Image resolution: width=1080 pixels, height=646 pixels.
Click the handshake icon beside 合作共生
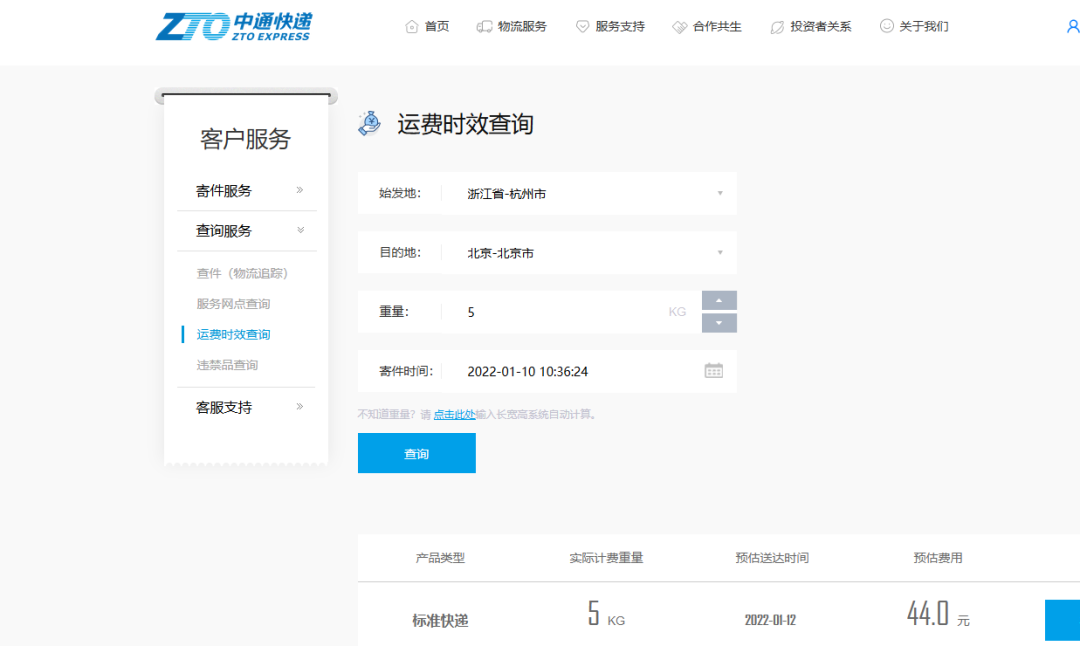coord(678,27)
